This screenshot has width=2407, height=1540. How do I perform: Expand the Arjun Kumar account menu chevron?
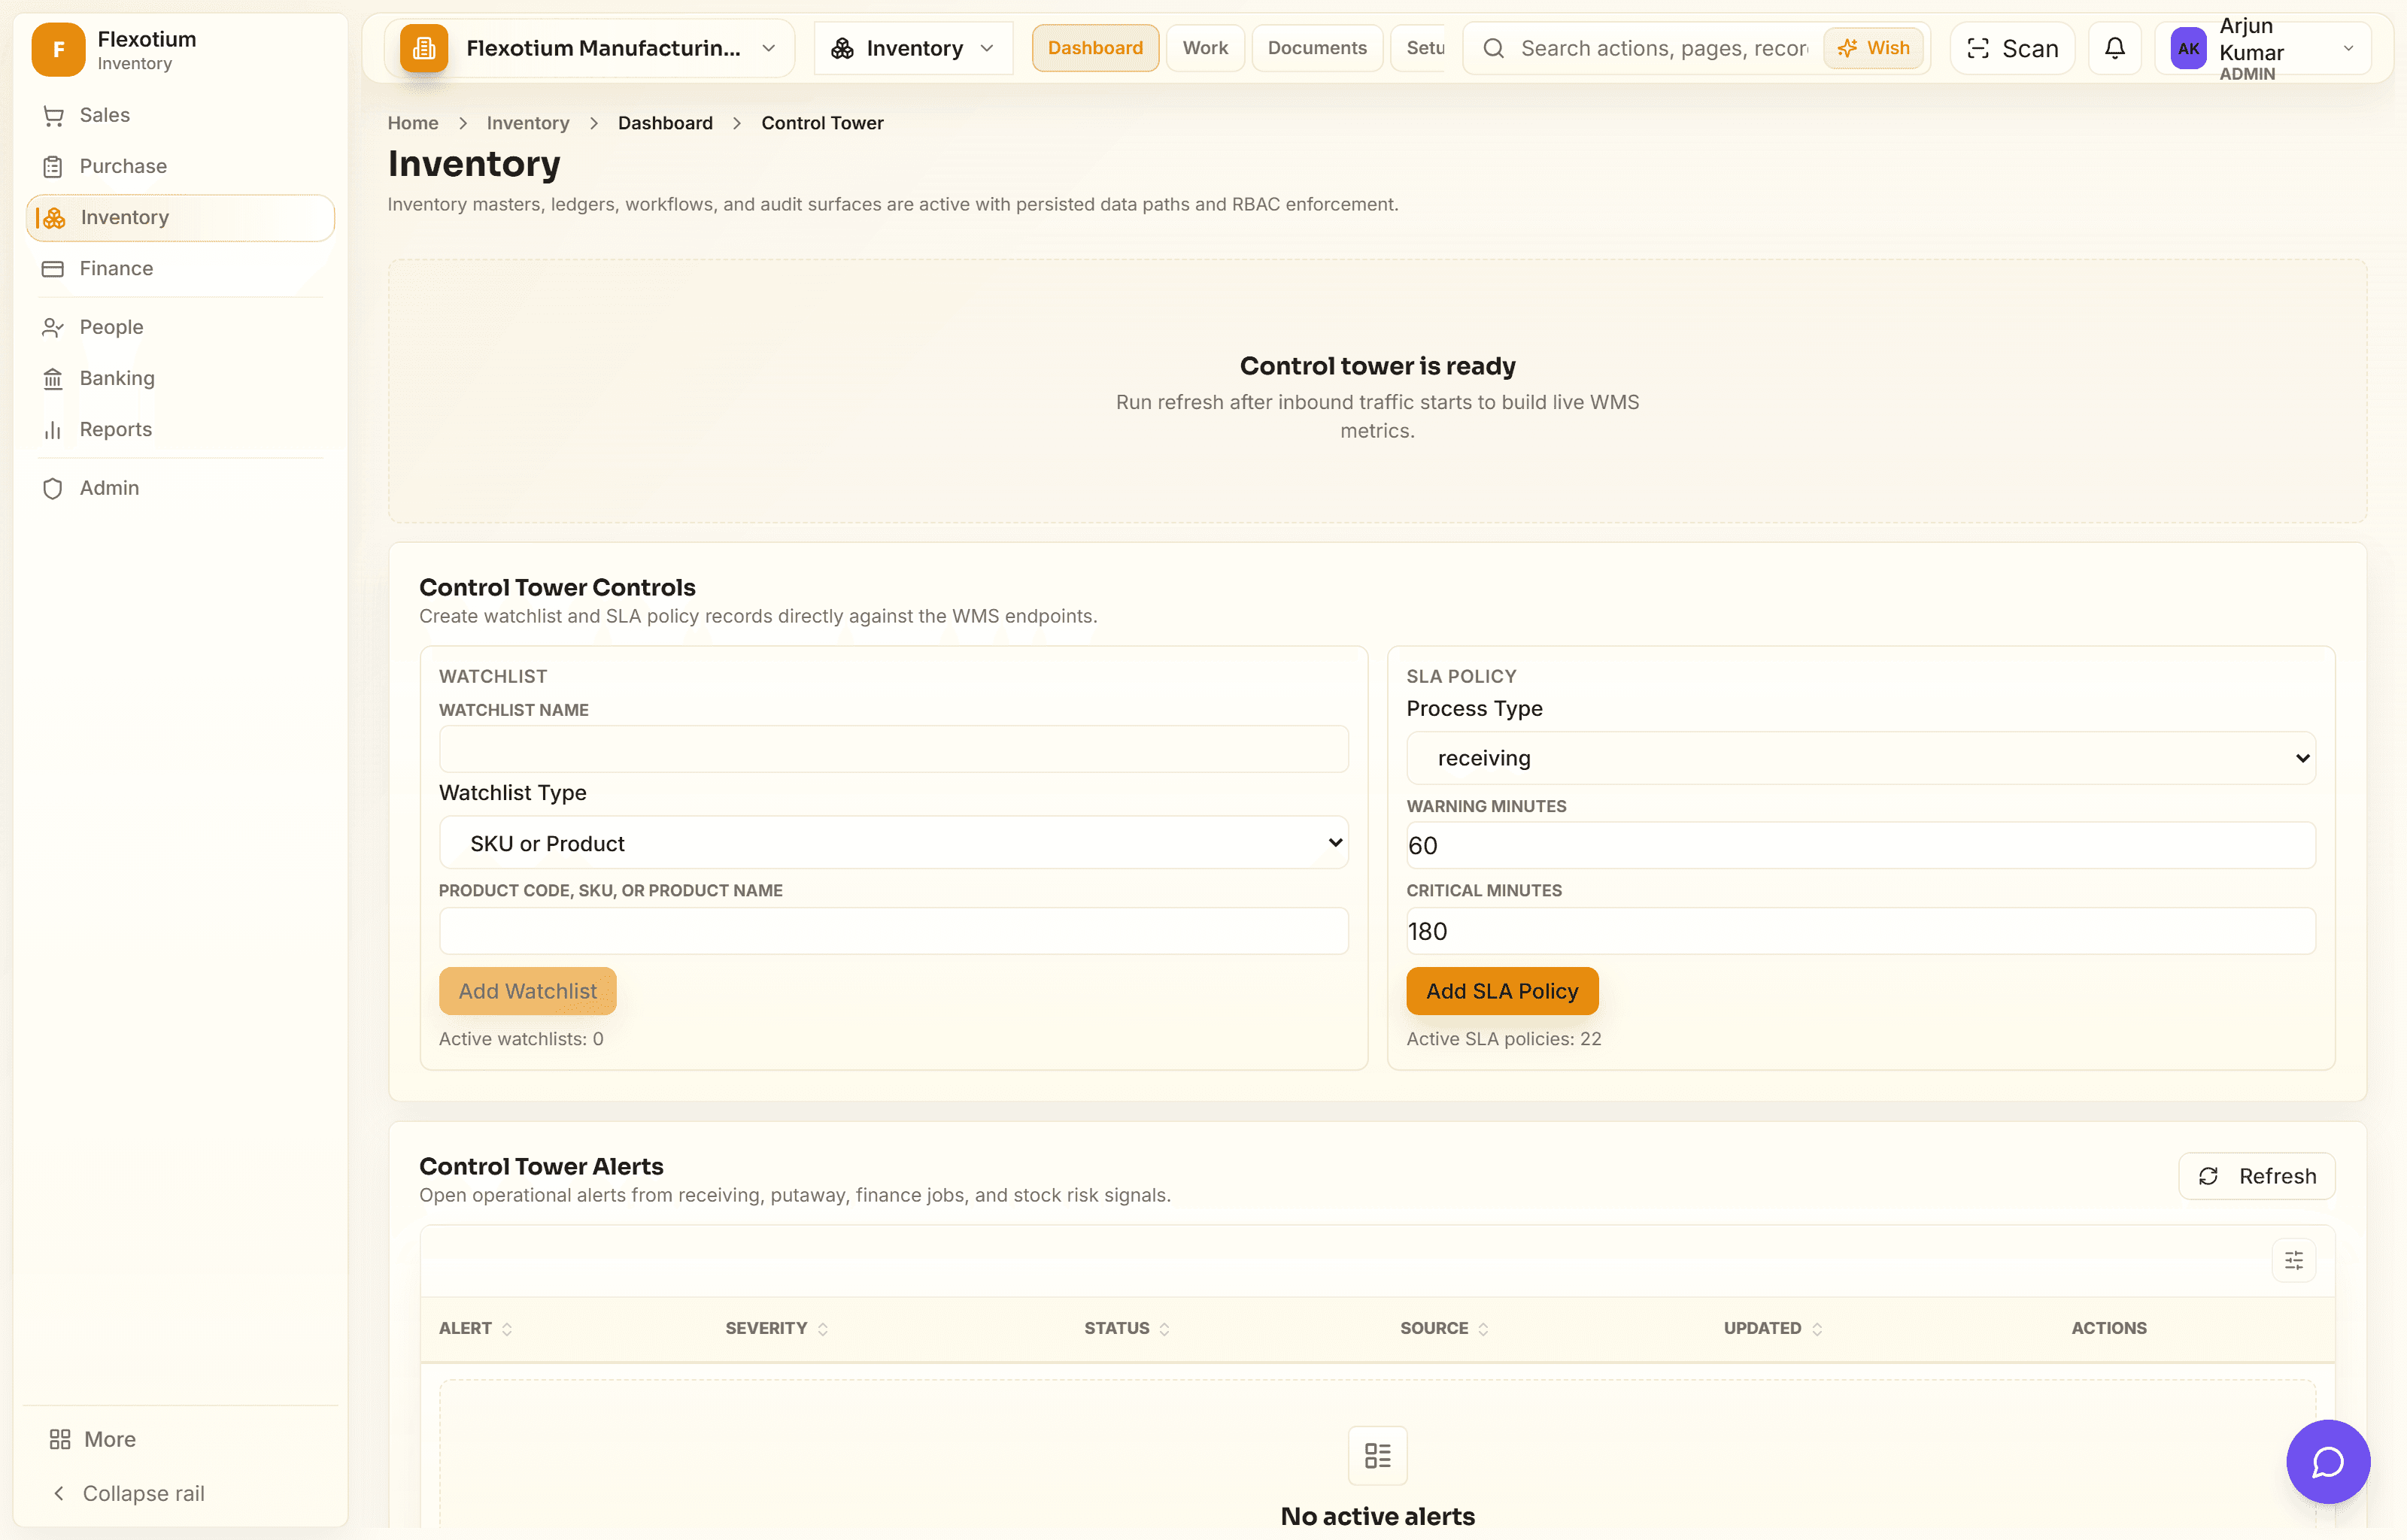coord(2349,48)
